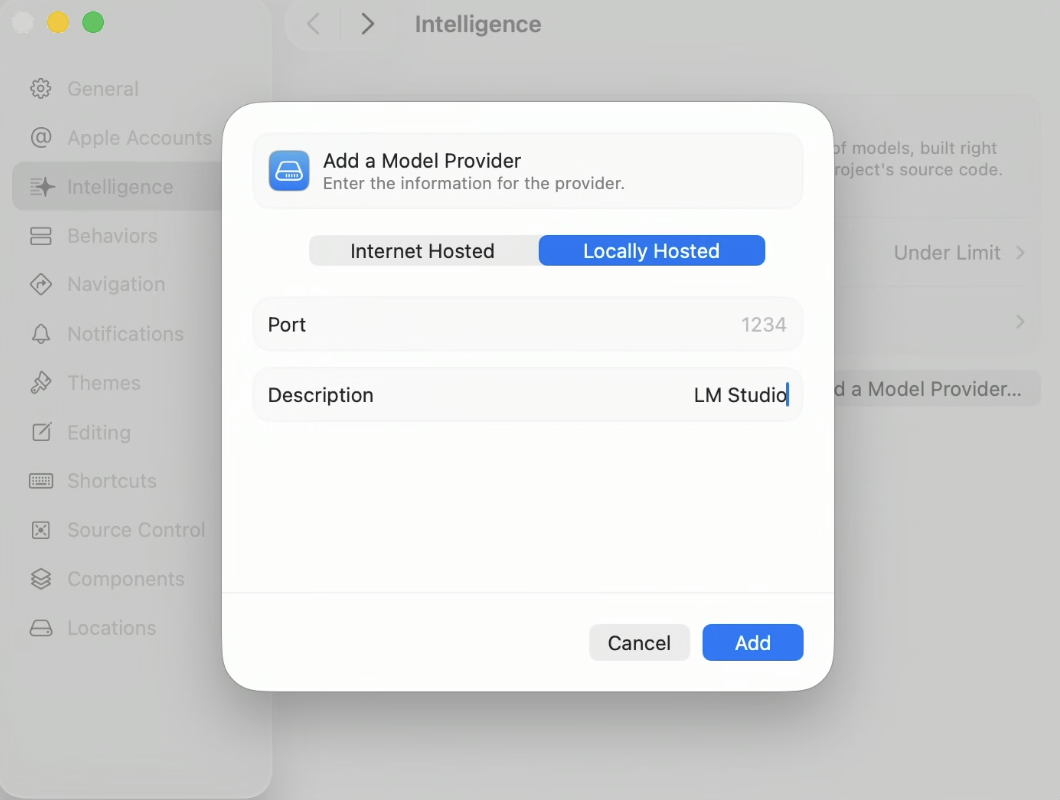Open Themes settings pane
This screenshot has height=800, width=1060.
coord(104,383)
